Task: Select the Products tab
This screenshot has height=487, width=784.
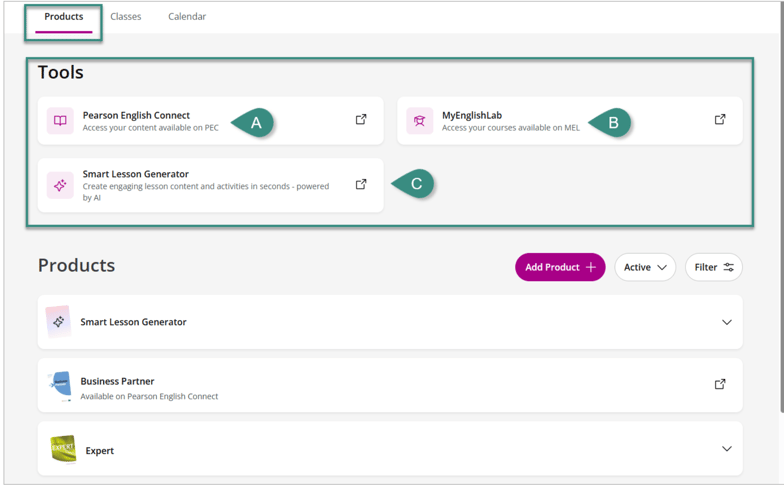Action: (64, 17)
